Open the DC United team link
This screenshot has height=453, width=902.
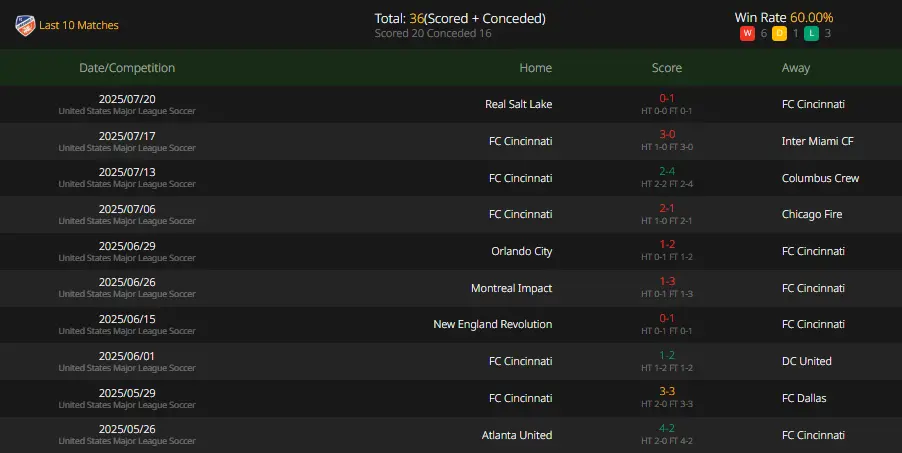point(807,361)
